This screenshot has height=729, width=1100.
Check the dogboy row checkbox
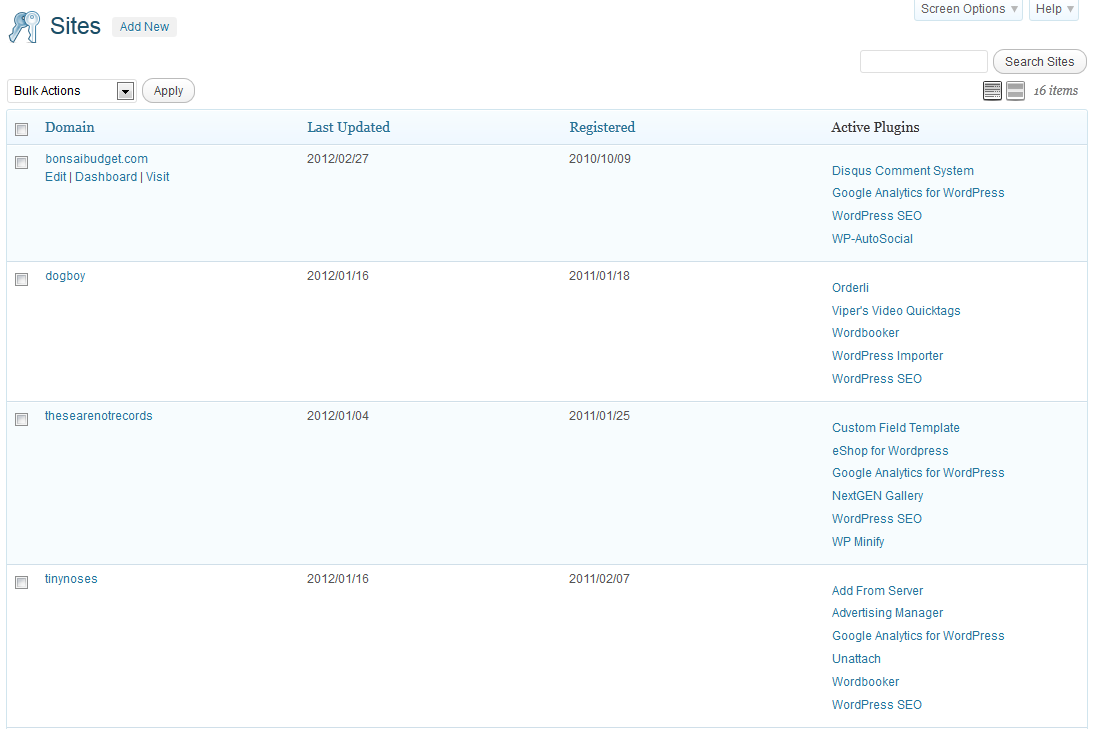pos(22,279)
